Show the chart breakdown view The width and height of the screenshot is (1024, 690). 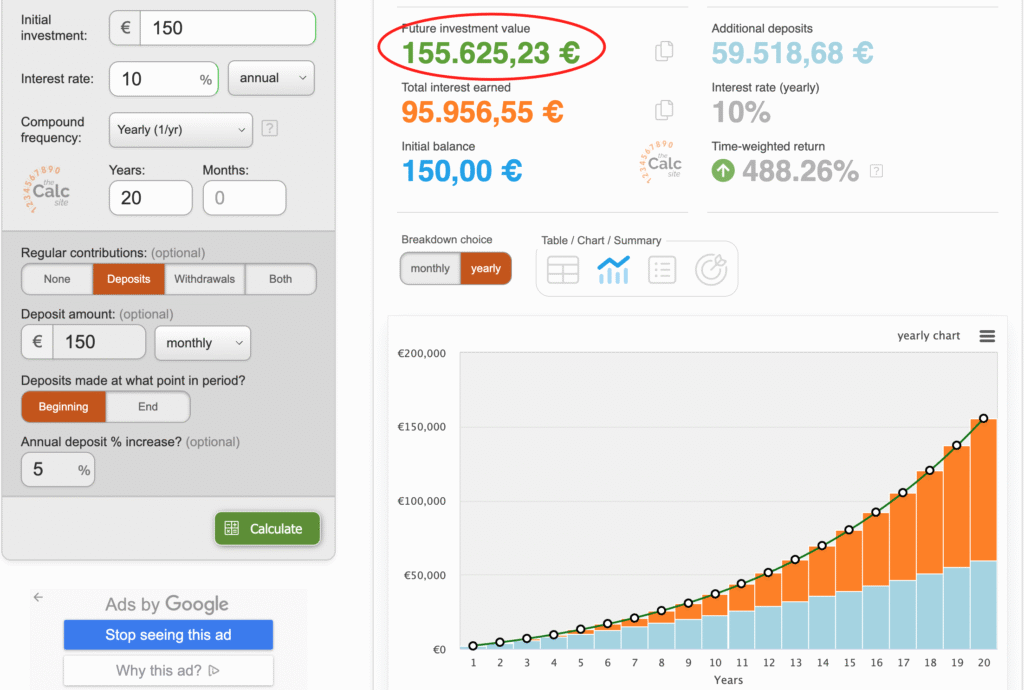pos(613,270)
